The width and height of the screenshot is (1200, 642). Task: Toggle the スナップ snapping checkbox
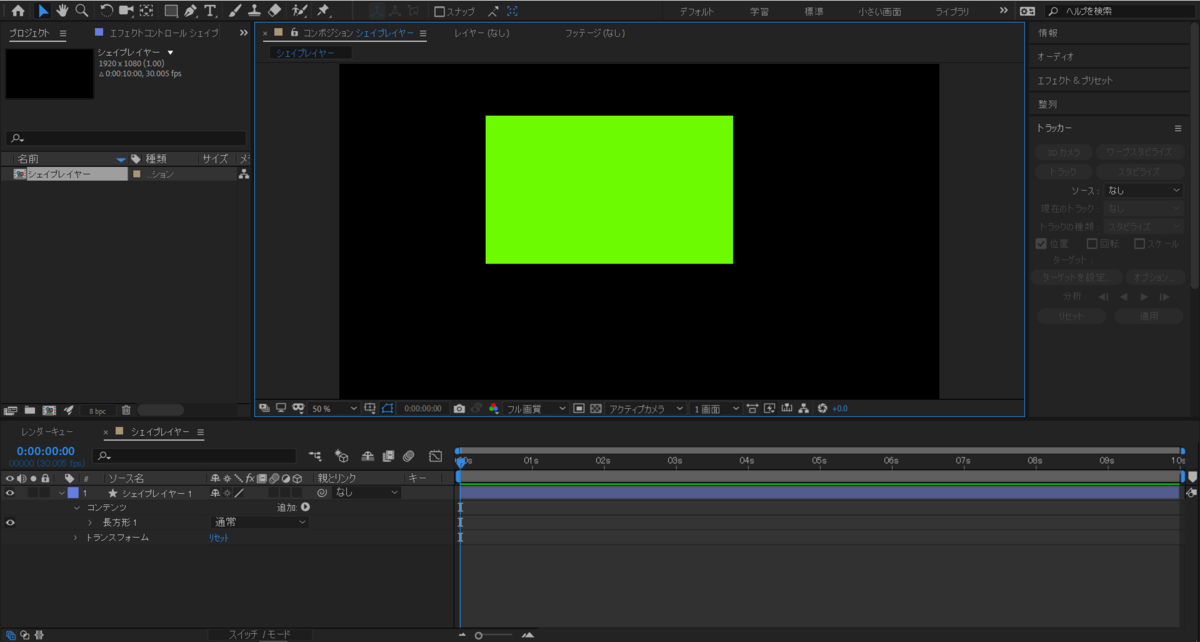pyautogui.click(x=440, y=11)
